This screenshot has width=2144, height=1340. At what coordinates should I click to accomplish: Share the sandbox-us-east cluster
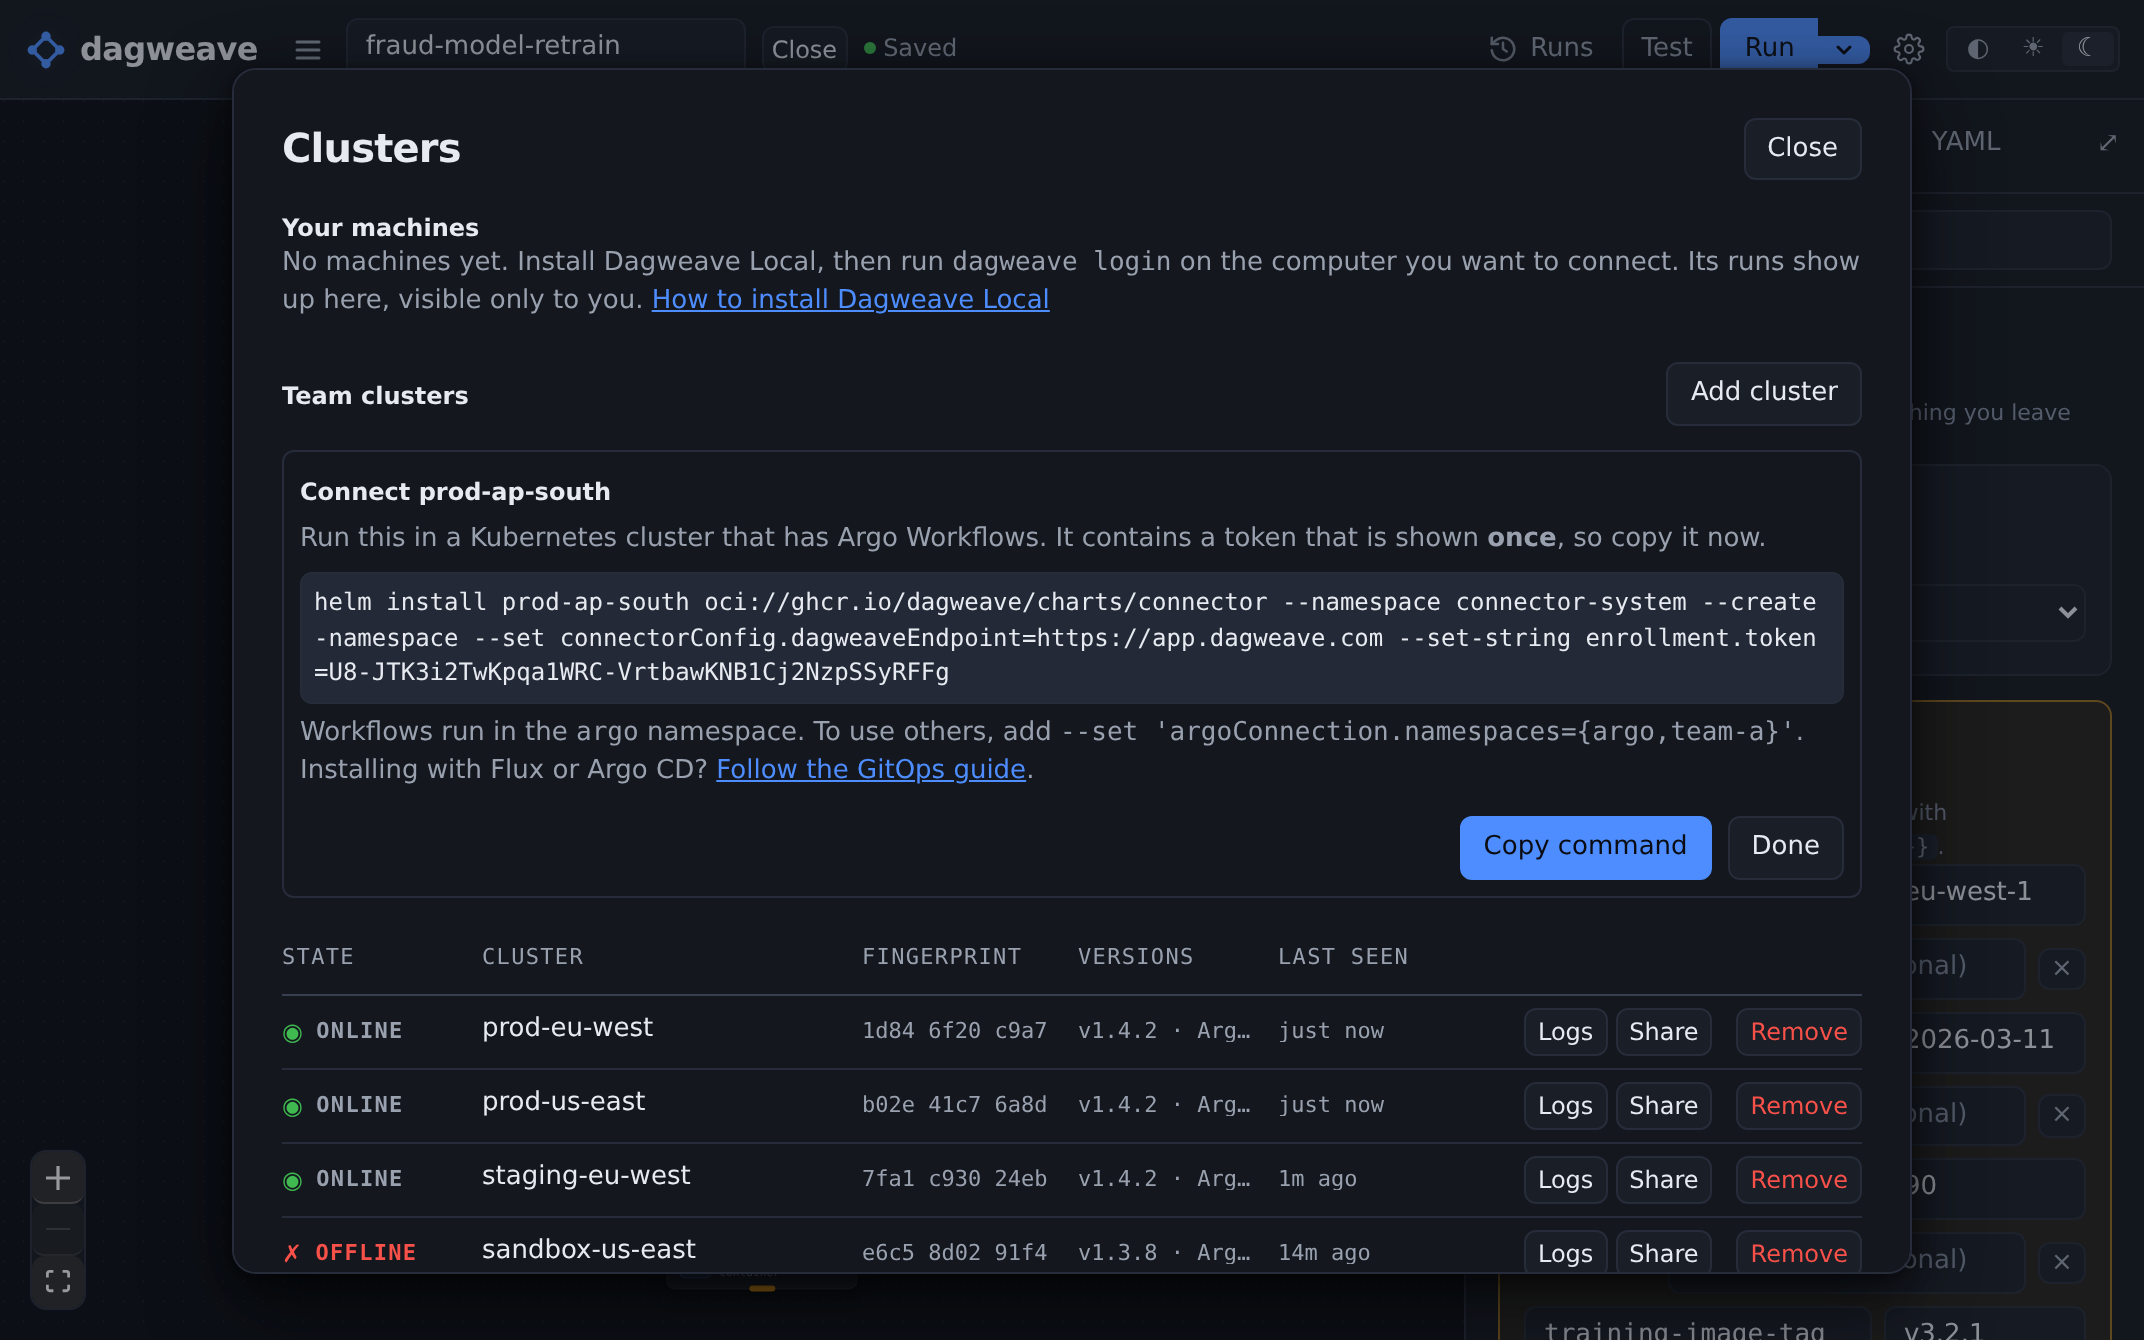pyautogui.click(x=1663, y=1252)
